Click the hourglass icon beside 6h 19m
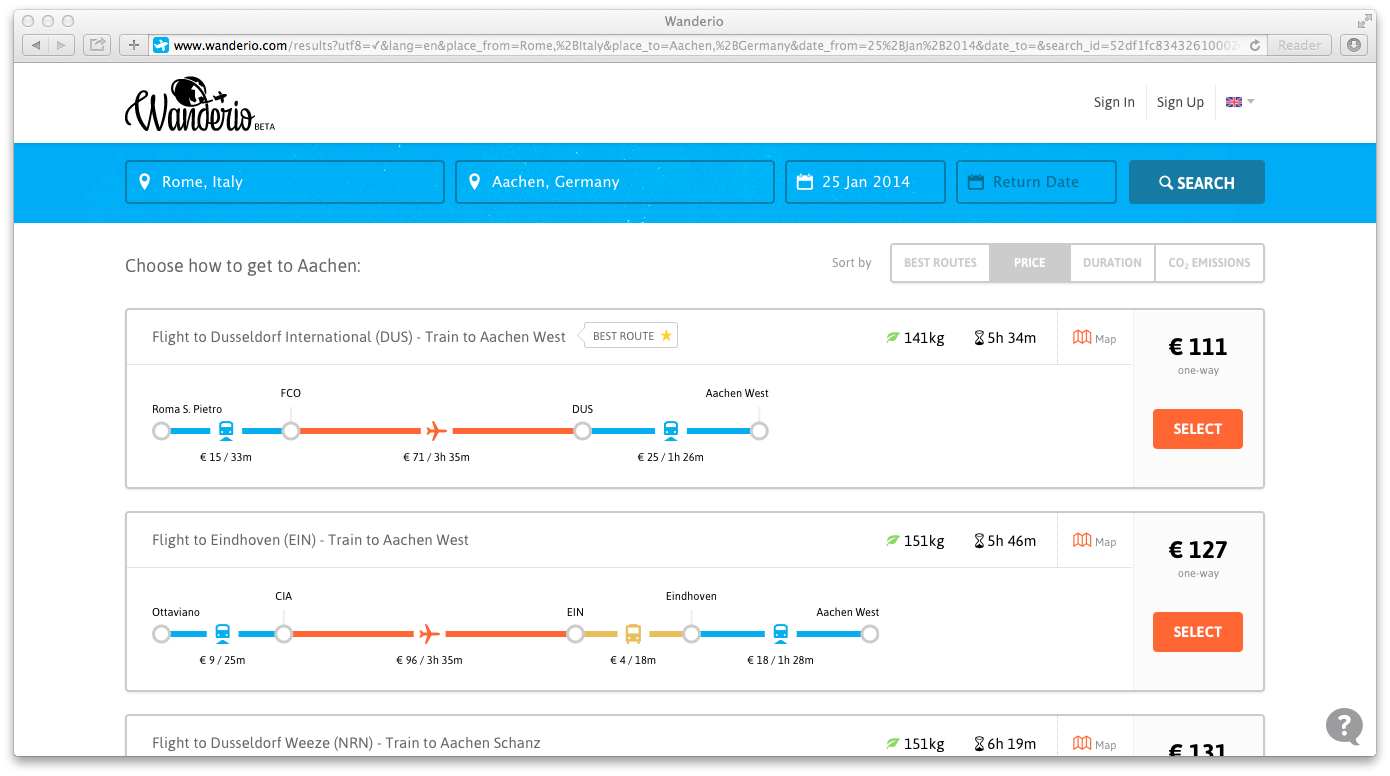This screenshot has height=776, width=1390. point(979,744)
